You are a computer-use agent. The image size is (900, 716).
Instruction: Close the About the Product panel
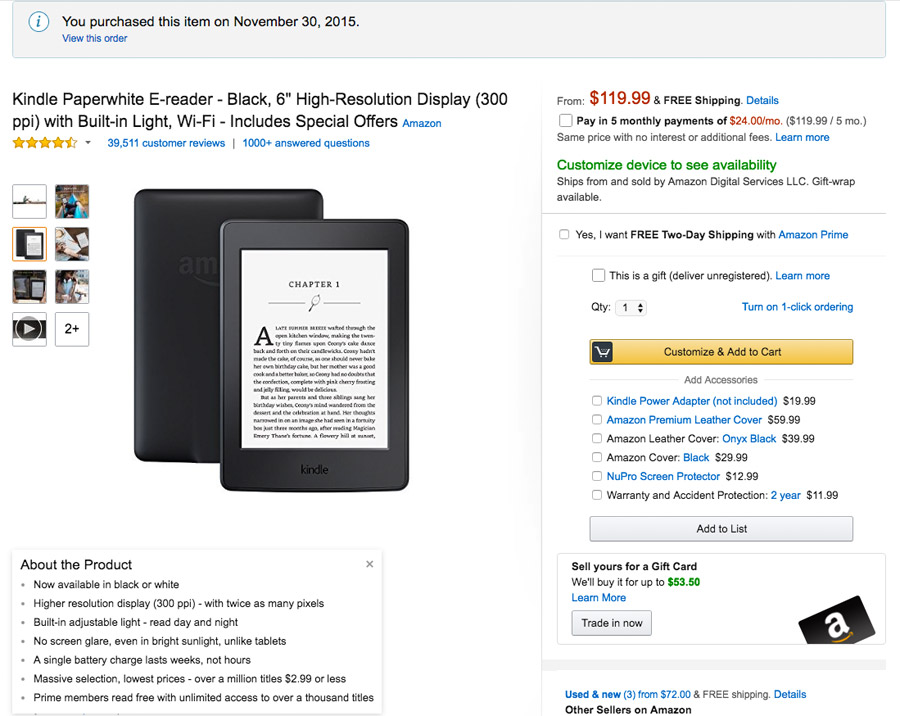coord(370,564)
